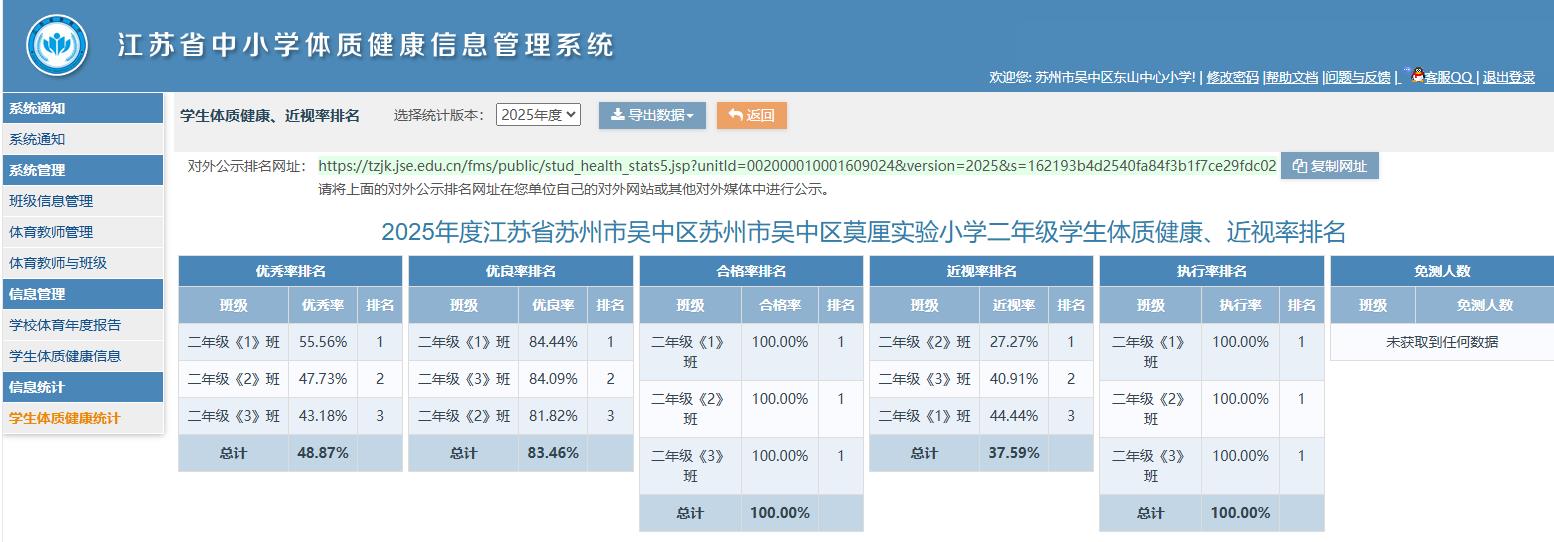Click the public ranking URL text

(x=797, y=166)
